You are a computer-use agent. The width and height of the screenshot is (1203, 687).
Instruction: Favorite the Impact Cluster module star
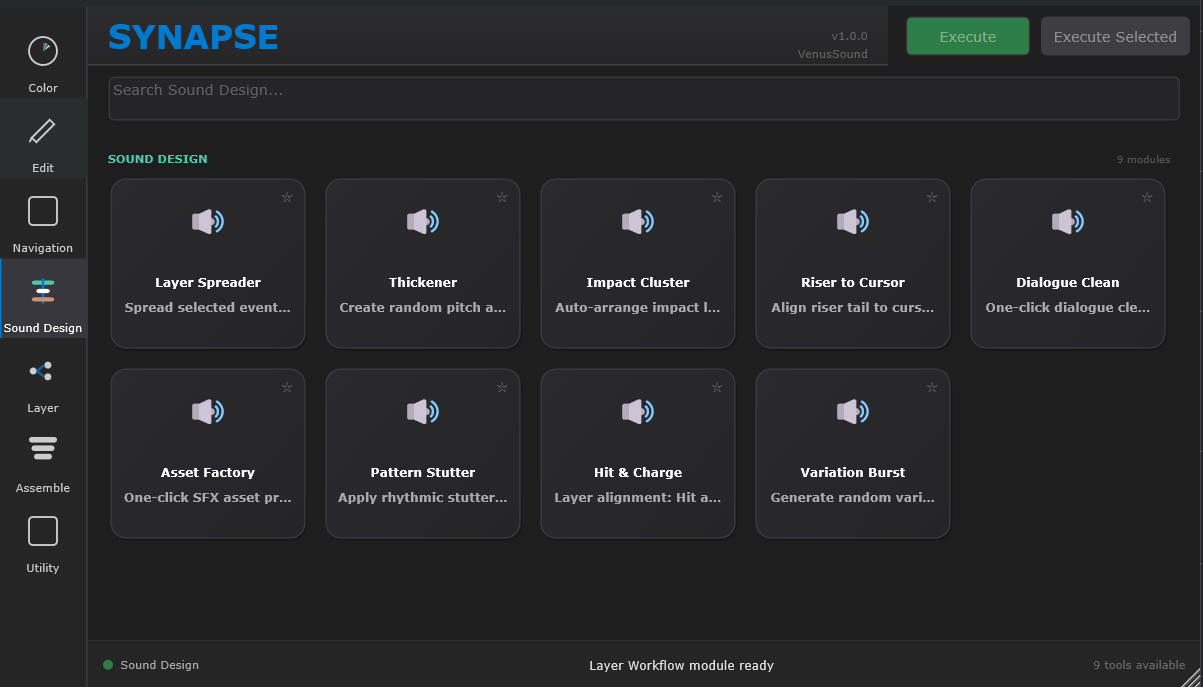click(717, 197)
